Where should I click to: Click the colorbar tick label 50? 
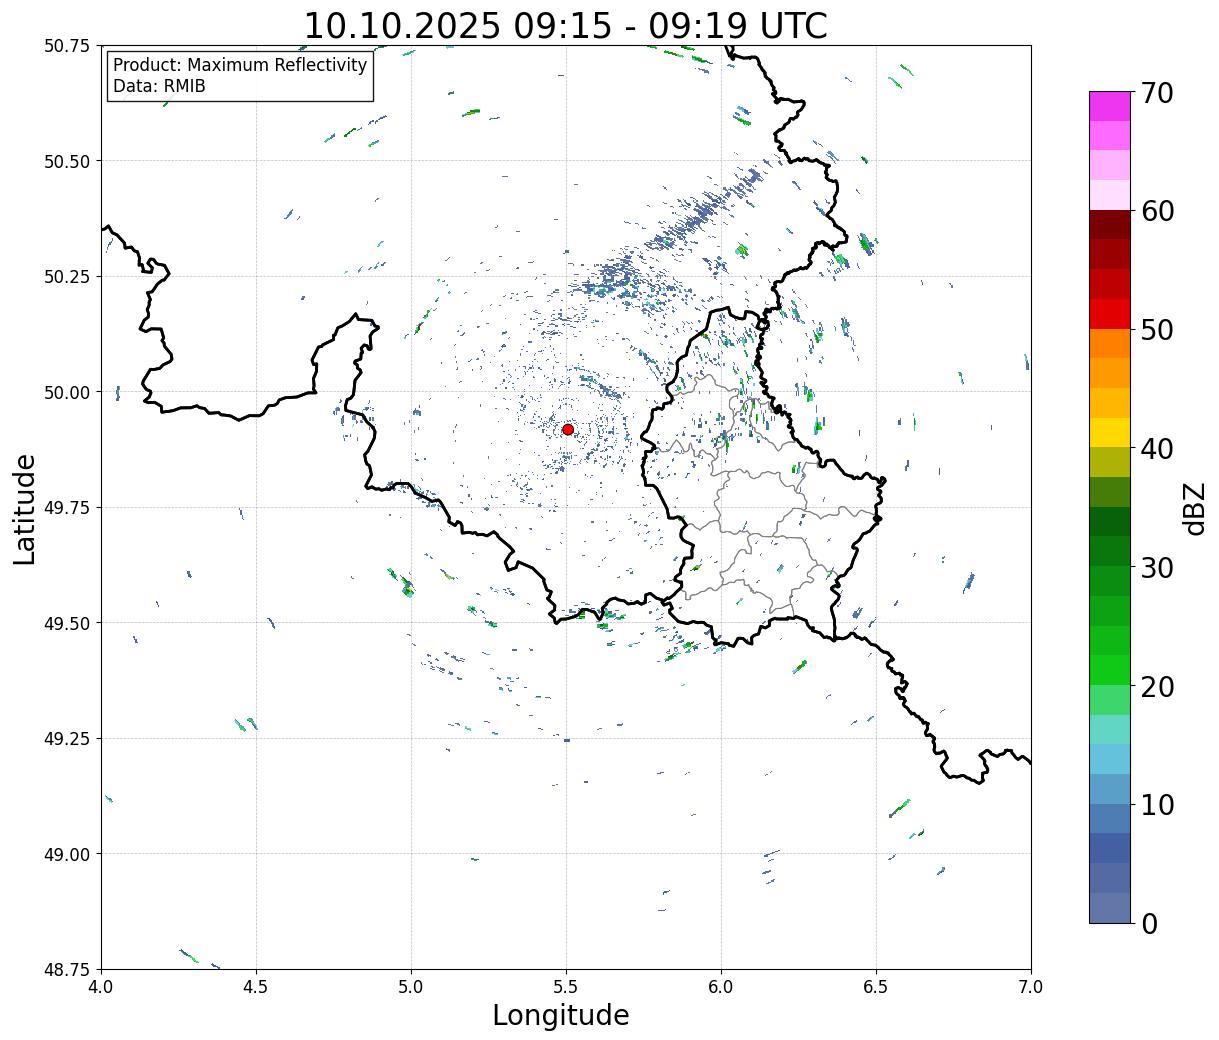(x=1157, y=330)
